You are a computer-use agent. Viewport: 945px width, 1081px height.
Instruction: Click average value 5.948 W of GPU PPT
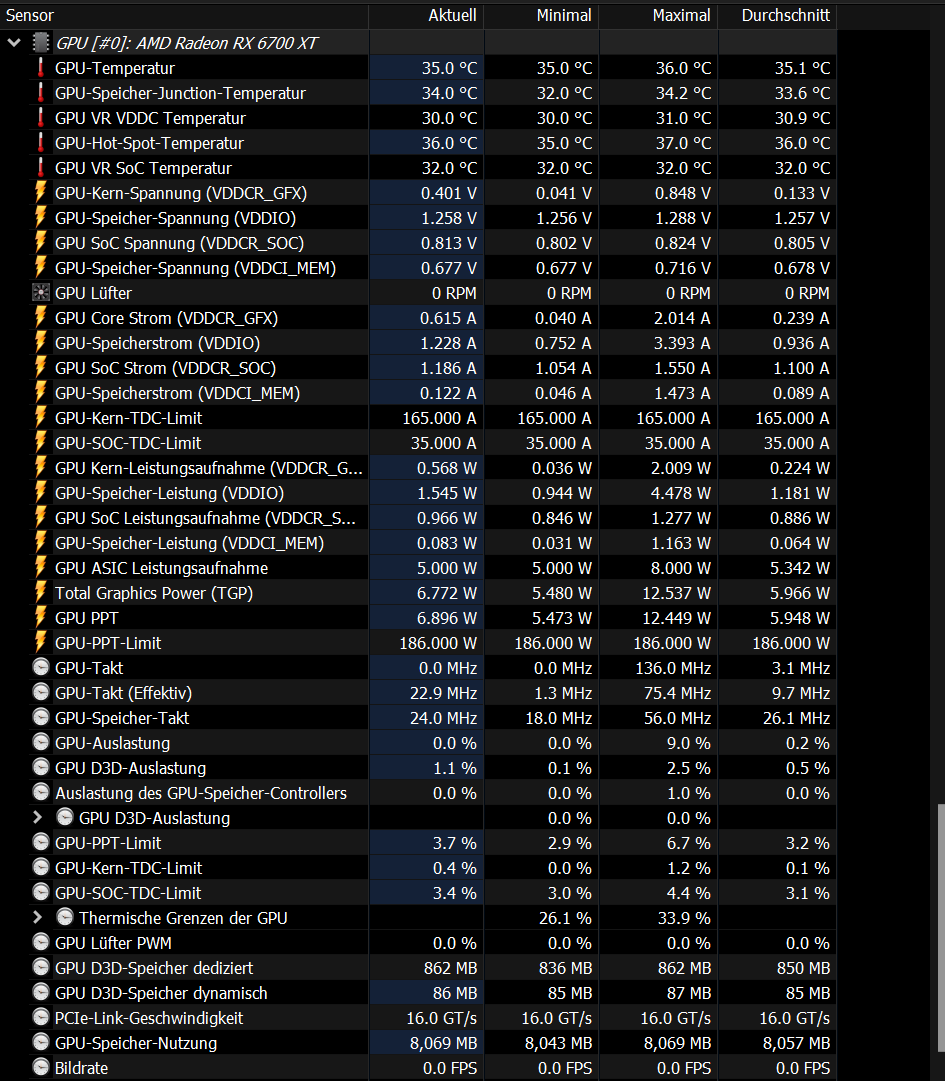(800, 618)
